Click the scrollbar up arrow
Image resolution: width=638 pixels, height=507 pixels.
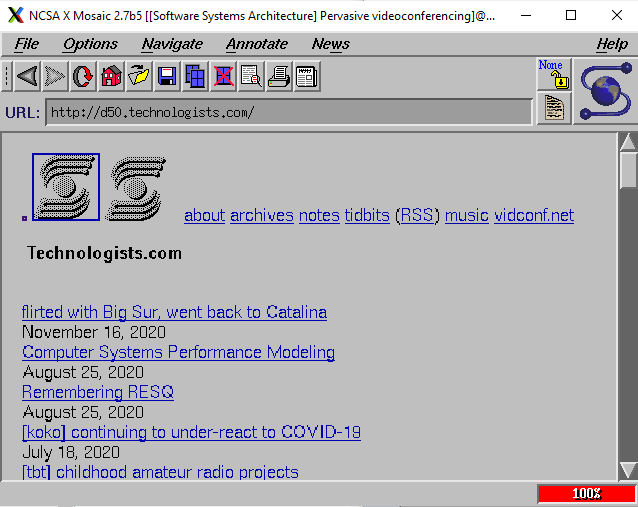628,142
